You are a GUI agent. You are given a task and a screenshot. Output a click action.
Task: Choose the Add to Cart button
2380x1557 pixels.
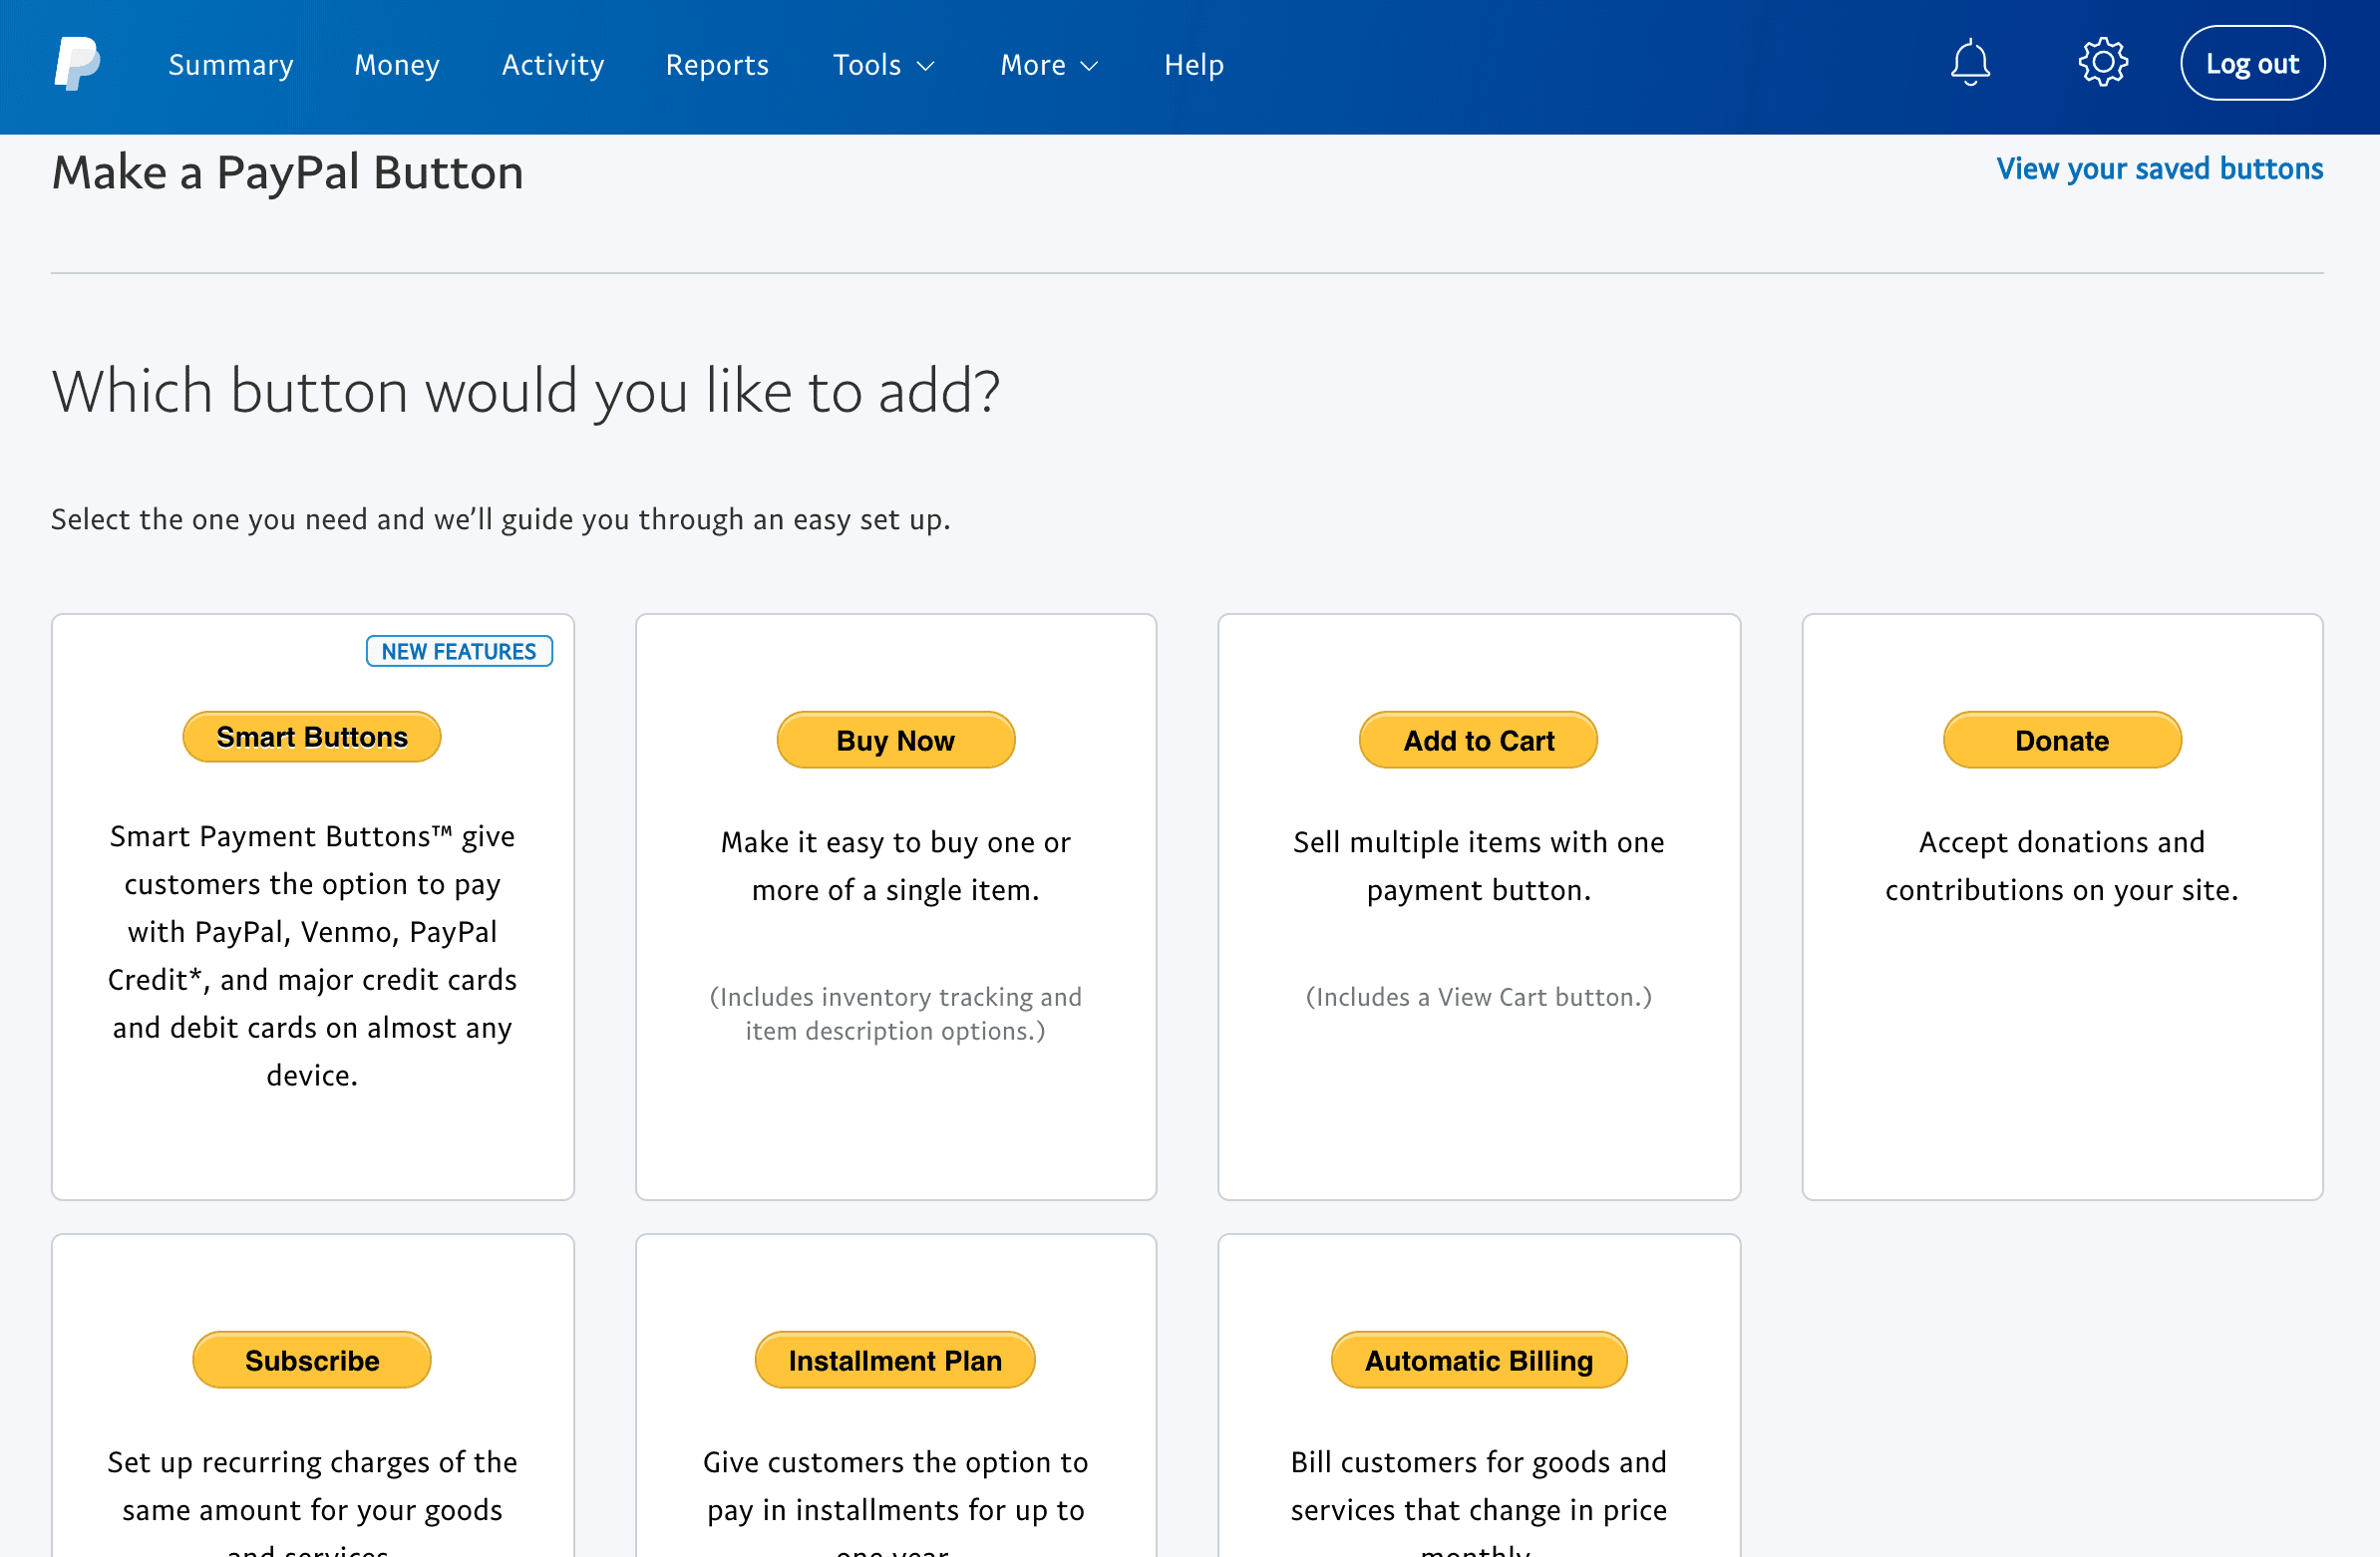[x=1478, y=741]
